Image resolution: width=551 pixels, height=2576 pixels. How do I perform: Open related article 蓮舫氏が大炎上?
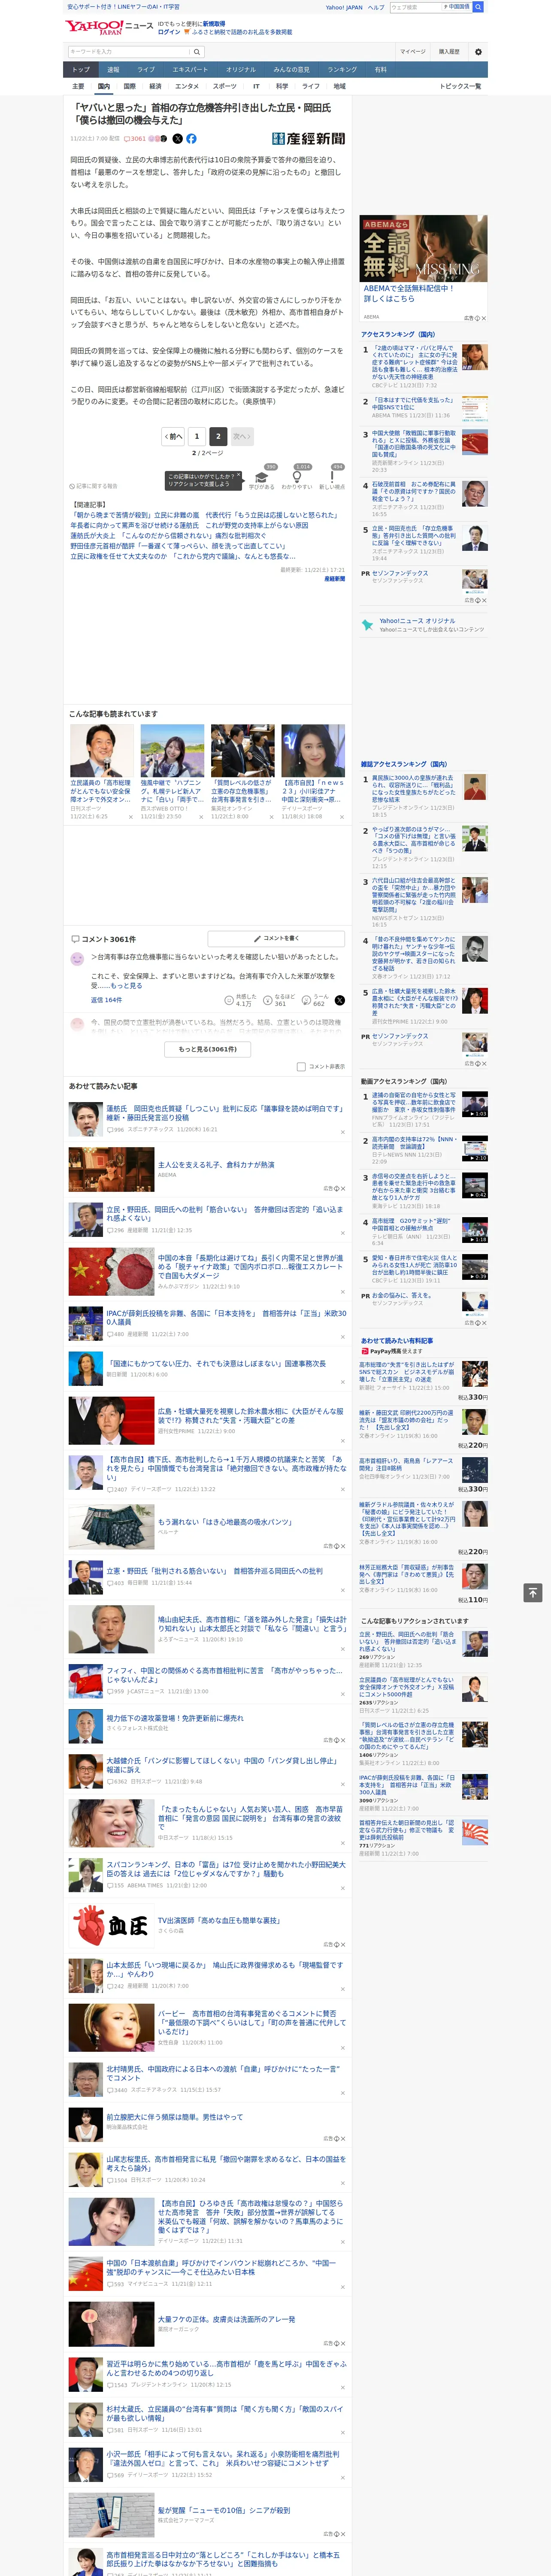pos(167,536)
